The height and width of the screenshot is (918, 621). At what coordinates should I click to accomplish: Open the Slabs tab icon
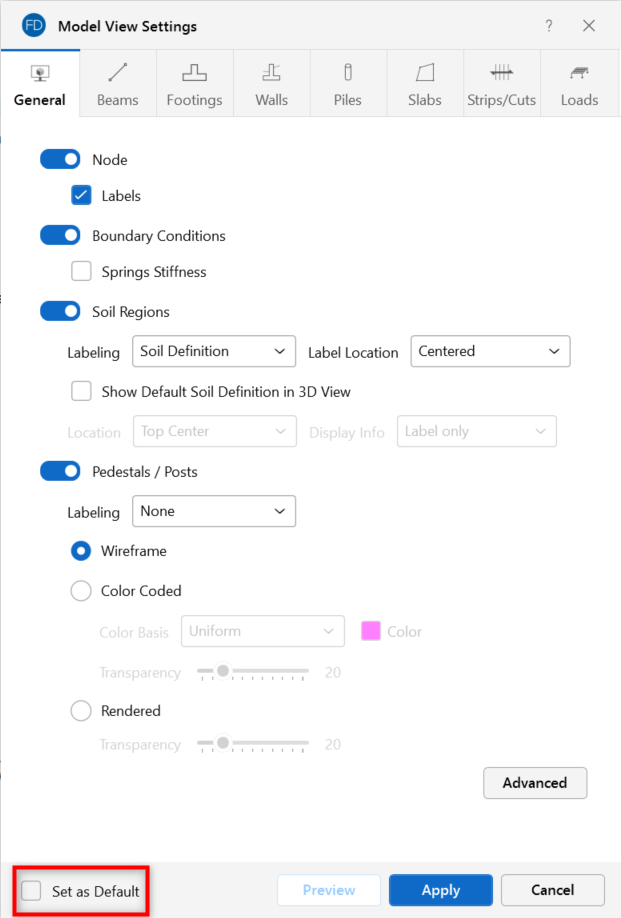[x=425, y=73]
